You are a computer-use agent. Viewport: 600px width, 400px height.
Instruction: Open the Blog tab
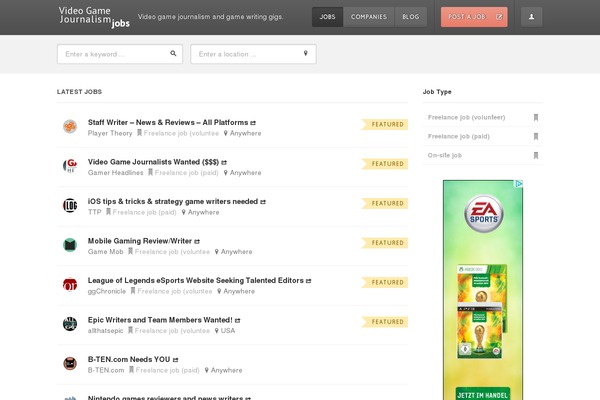(x=411, y=17)
